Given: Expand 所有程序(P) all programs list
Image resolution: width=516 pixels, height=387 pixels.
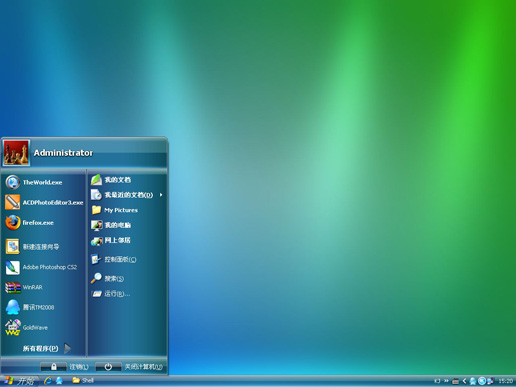Looking at the screenshot, I should point(47,348).
